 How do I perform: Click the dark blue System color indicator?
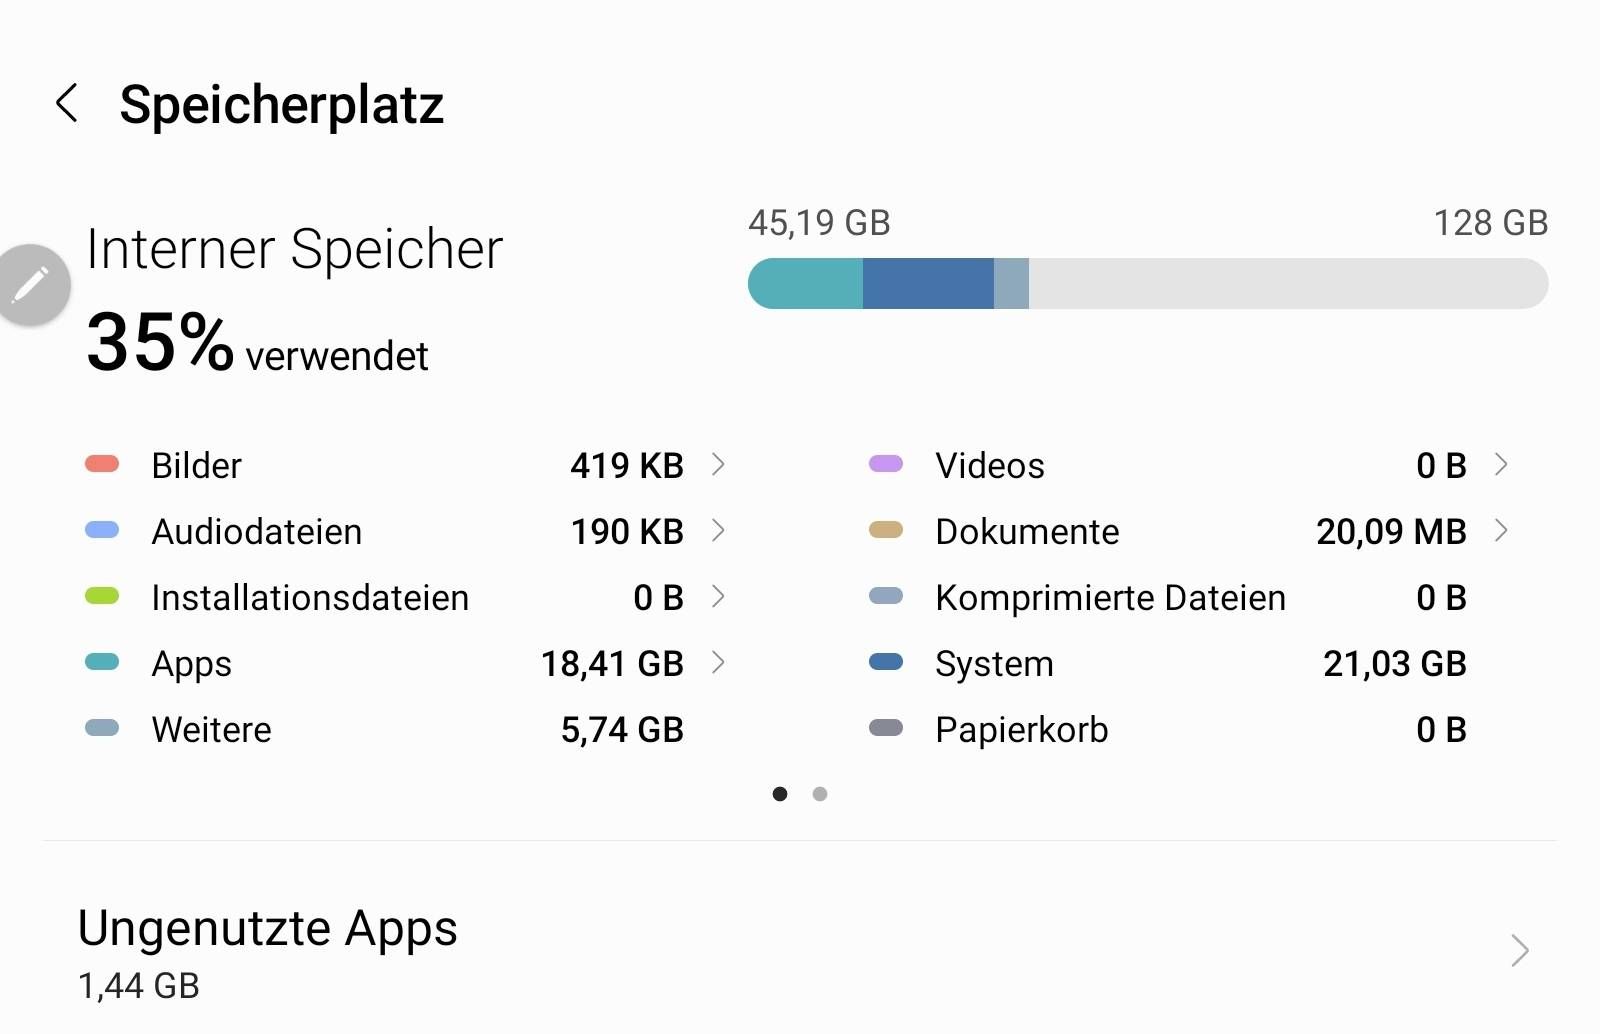(886, 662)
